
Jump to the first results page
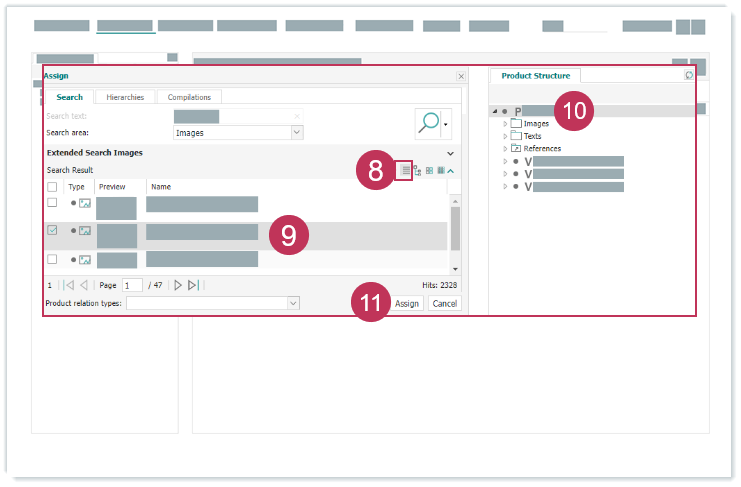69,285
